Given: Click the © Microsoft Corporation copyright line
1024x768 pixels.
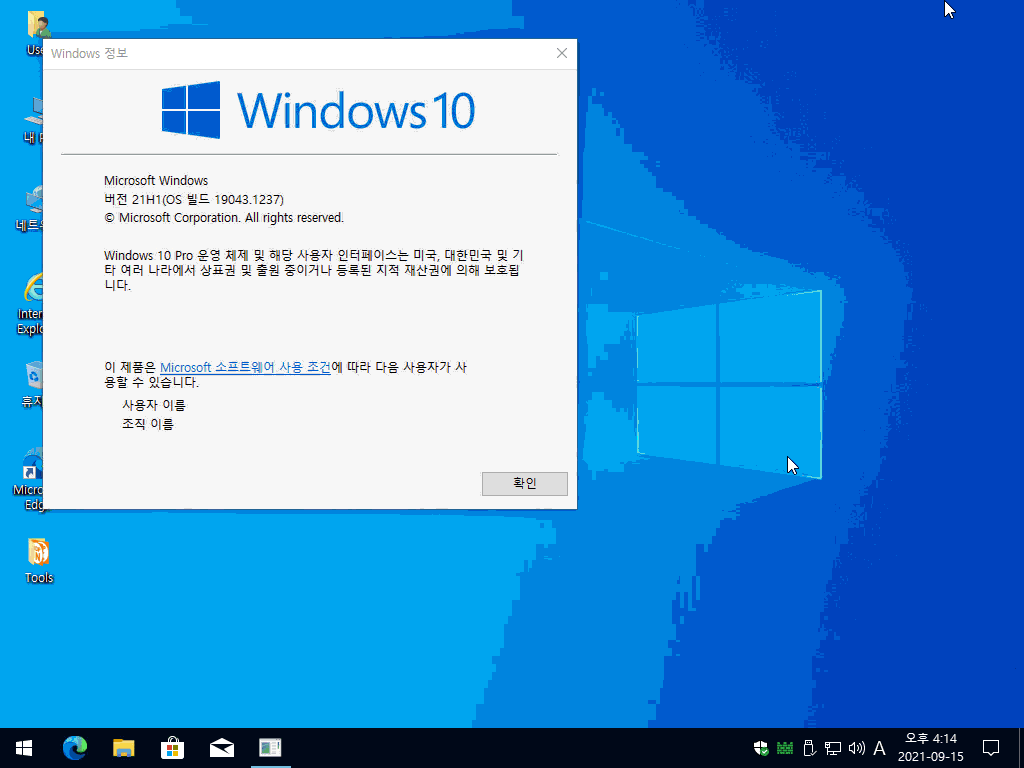Looking at the screenshot, I should [224, 217].
